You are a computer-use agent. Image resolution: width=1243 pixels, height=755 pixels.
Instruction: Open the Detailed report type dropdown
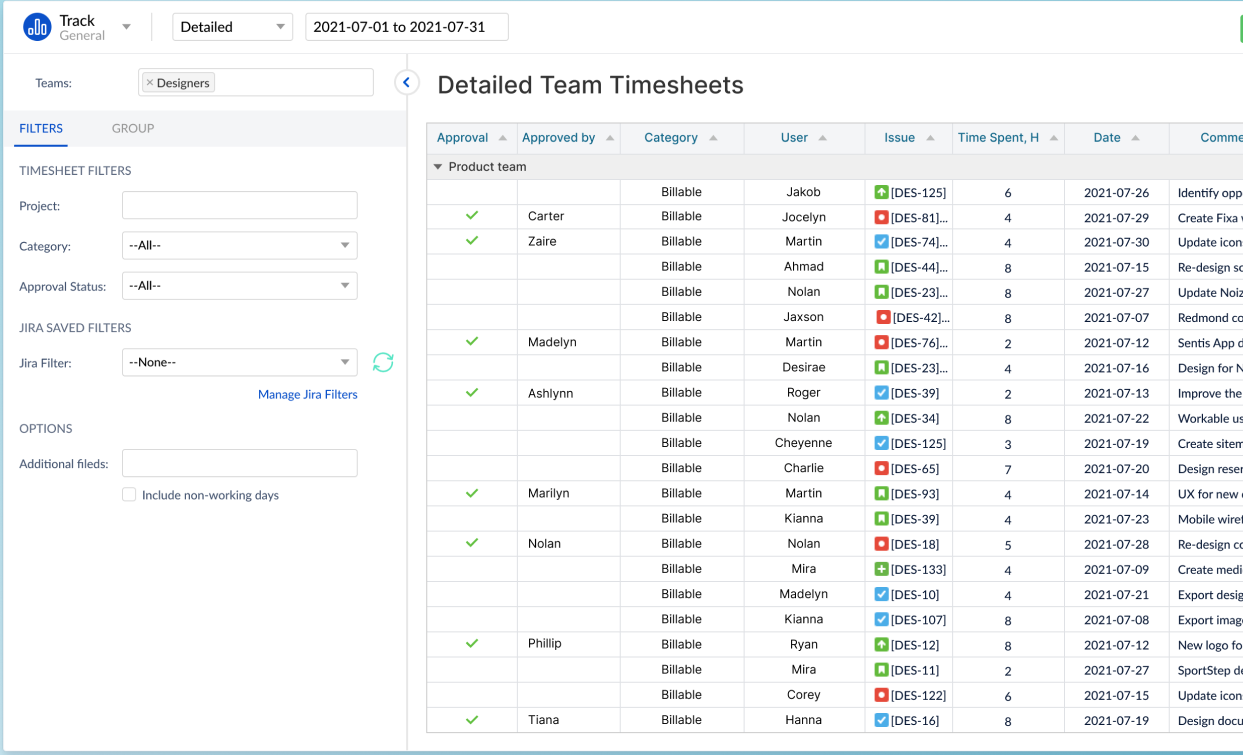pos(232,26)
